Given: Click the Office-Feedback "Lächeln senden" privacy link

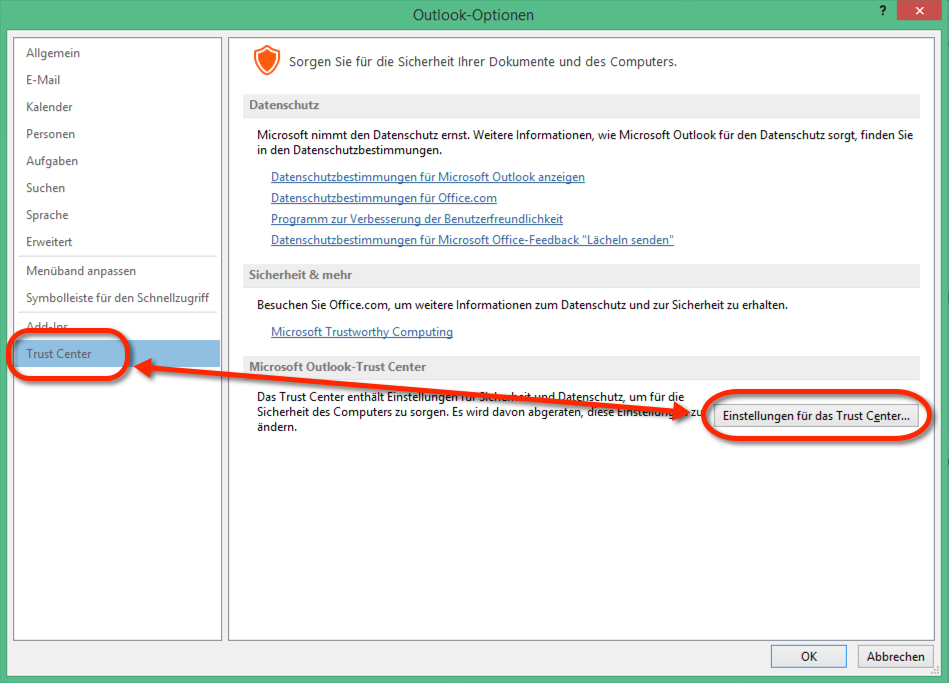Looking at the screenshot, I should [472, 240].
